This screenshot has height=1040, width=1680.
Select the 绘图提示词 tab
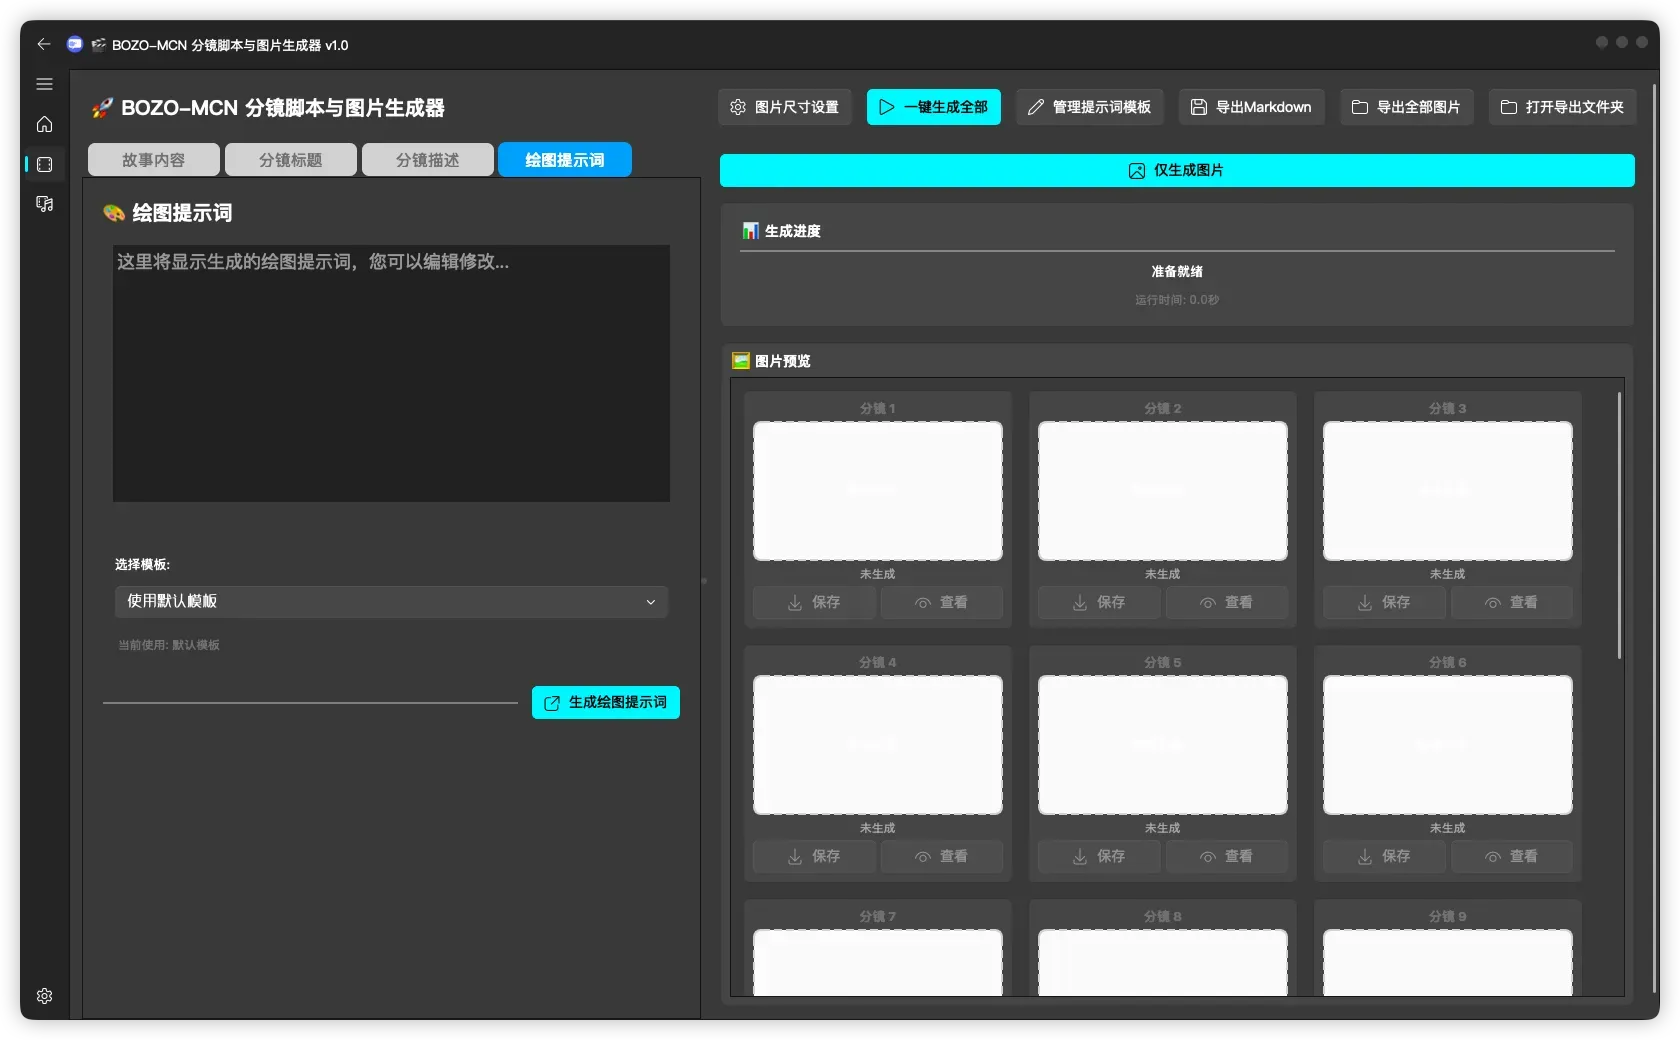click(565, 160)
